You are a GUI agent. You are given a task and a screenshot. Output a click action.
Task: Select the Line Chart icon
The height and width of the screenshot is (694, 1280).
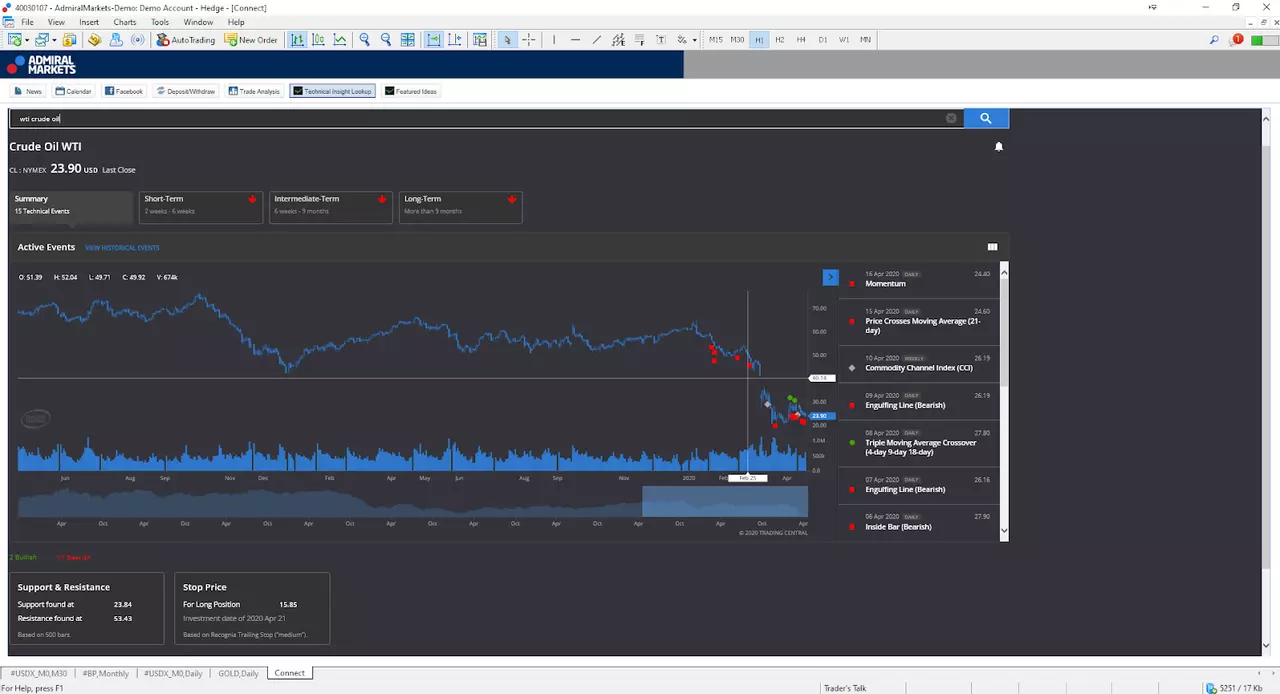[340, 40]
